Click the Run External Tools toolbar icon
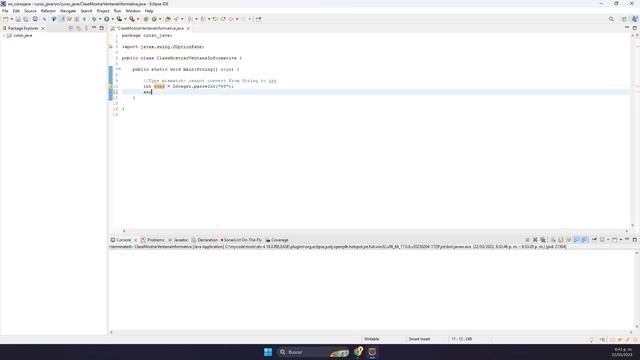The width and height of the screenshot is (640, 360). click(132, 19)
